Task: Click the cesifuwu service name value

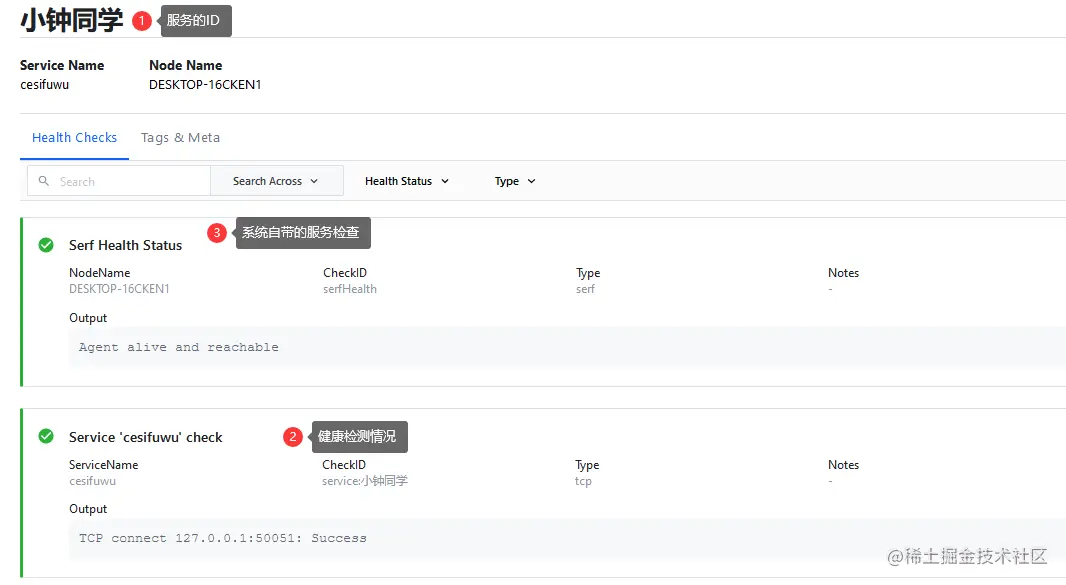Action: coord(44,85)
